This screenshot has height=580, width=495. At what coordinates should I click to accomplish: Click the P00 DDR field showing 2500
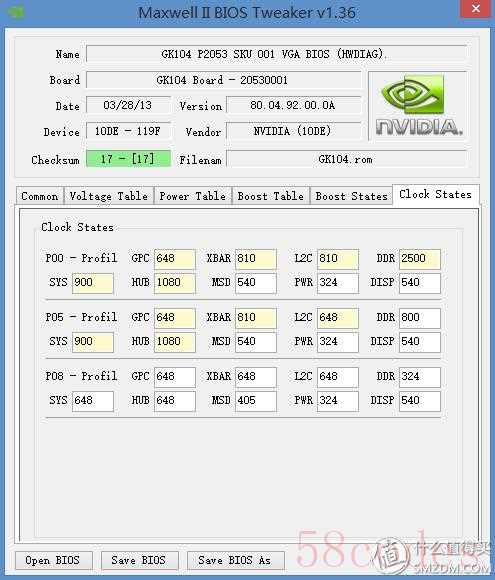[x=420, y=259]
